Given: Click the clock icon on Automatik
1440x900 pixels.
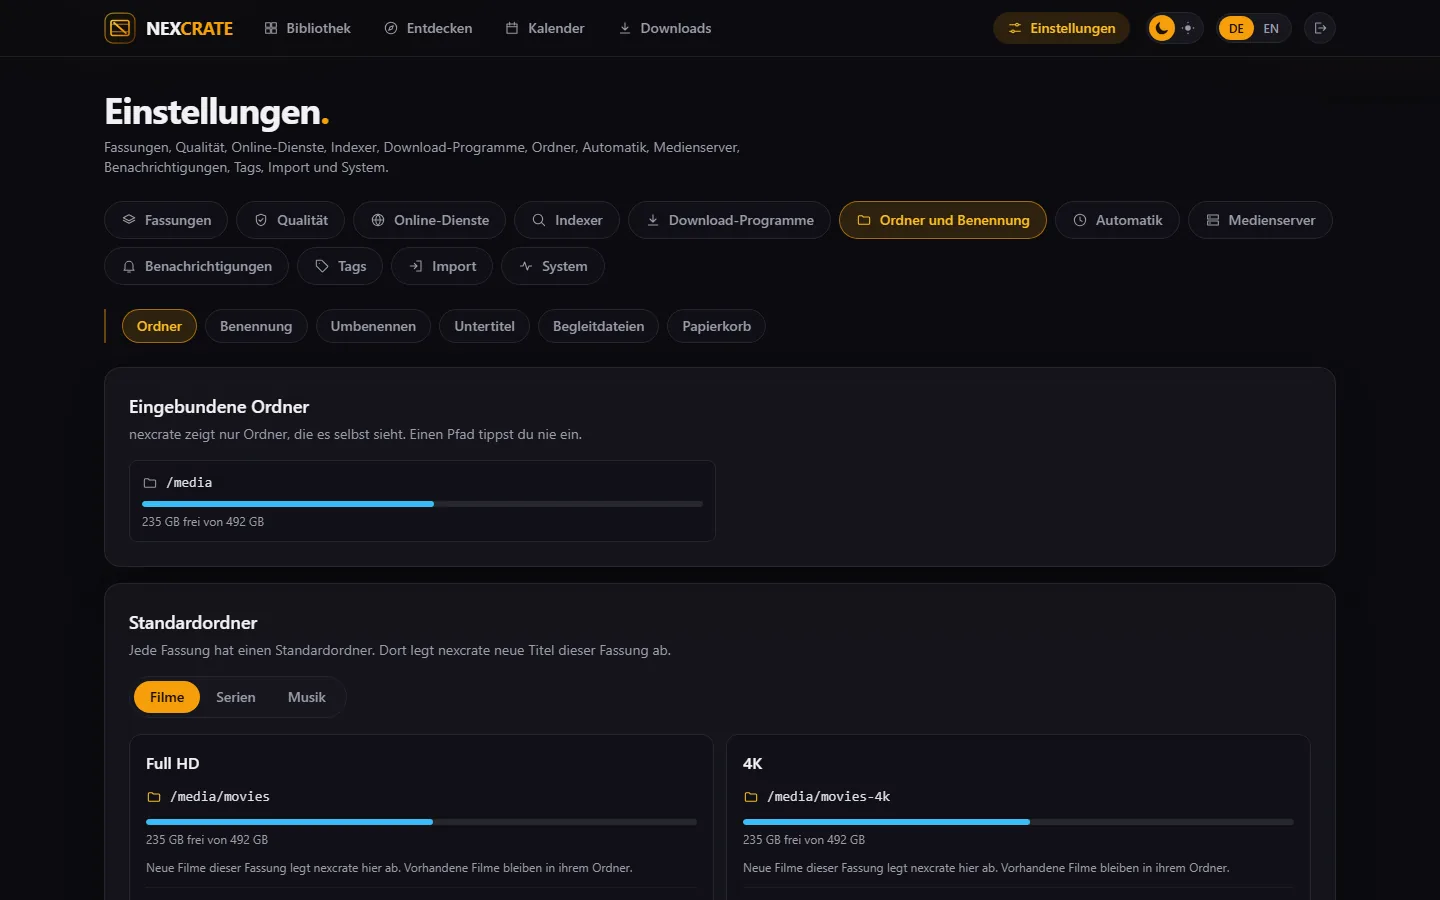Looking at the screenshot, I should [1080, 220].
